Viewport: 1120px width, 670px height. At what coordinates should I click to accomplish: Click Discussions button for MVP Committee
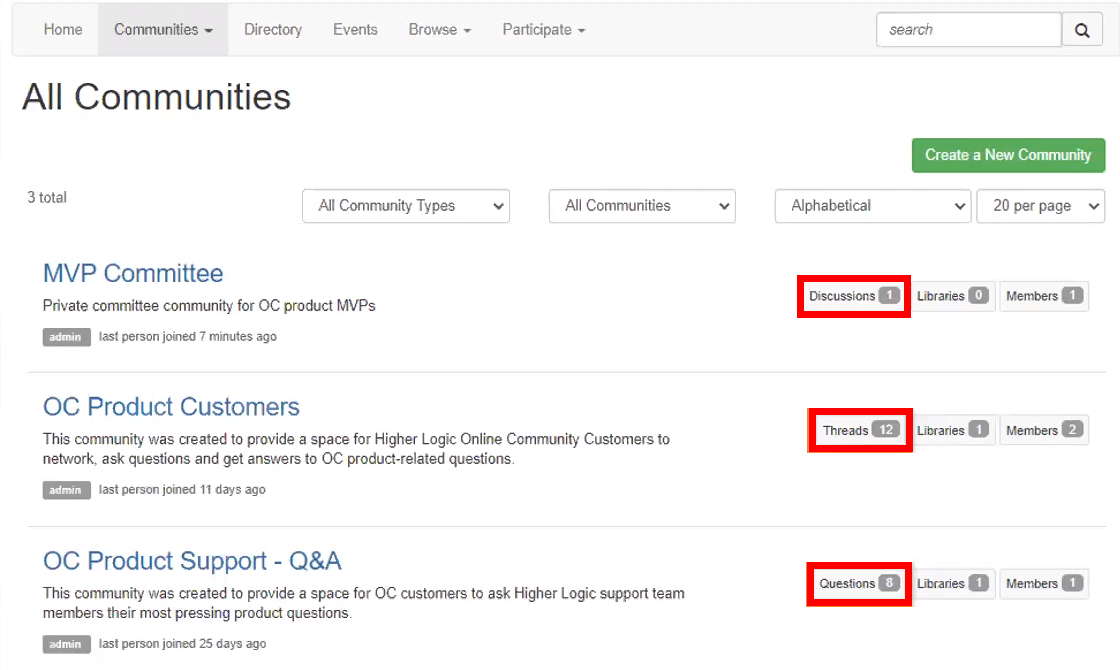pyautogui.click(x=854, y=296)
